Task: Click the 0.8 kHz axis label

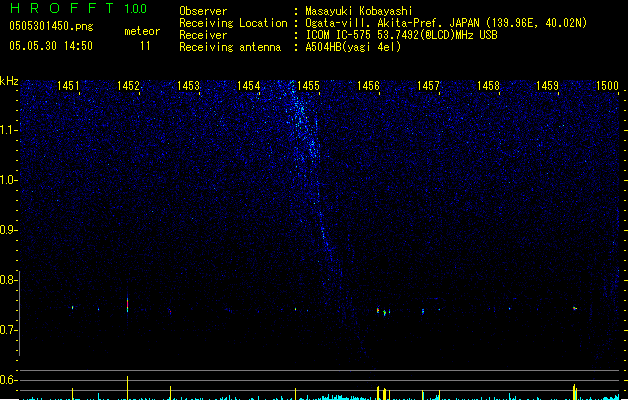Action: coord(8,280)
